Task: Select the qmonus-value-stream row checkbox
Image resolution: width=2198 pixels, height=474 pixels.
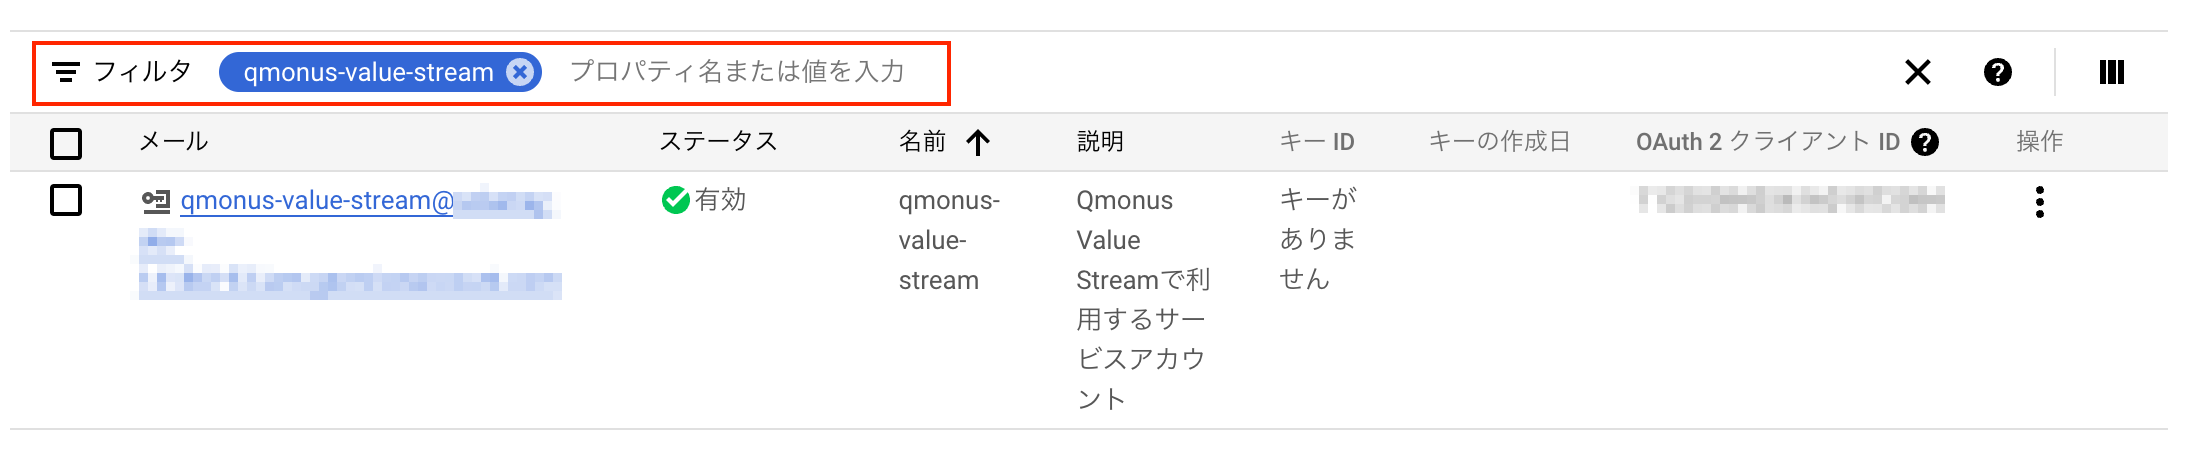Action: (x=66, y=200)
